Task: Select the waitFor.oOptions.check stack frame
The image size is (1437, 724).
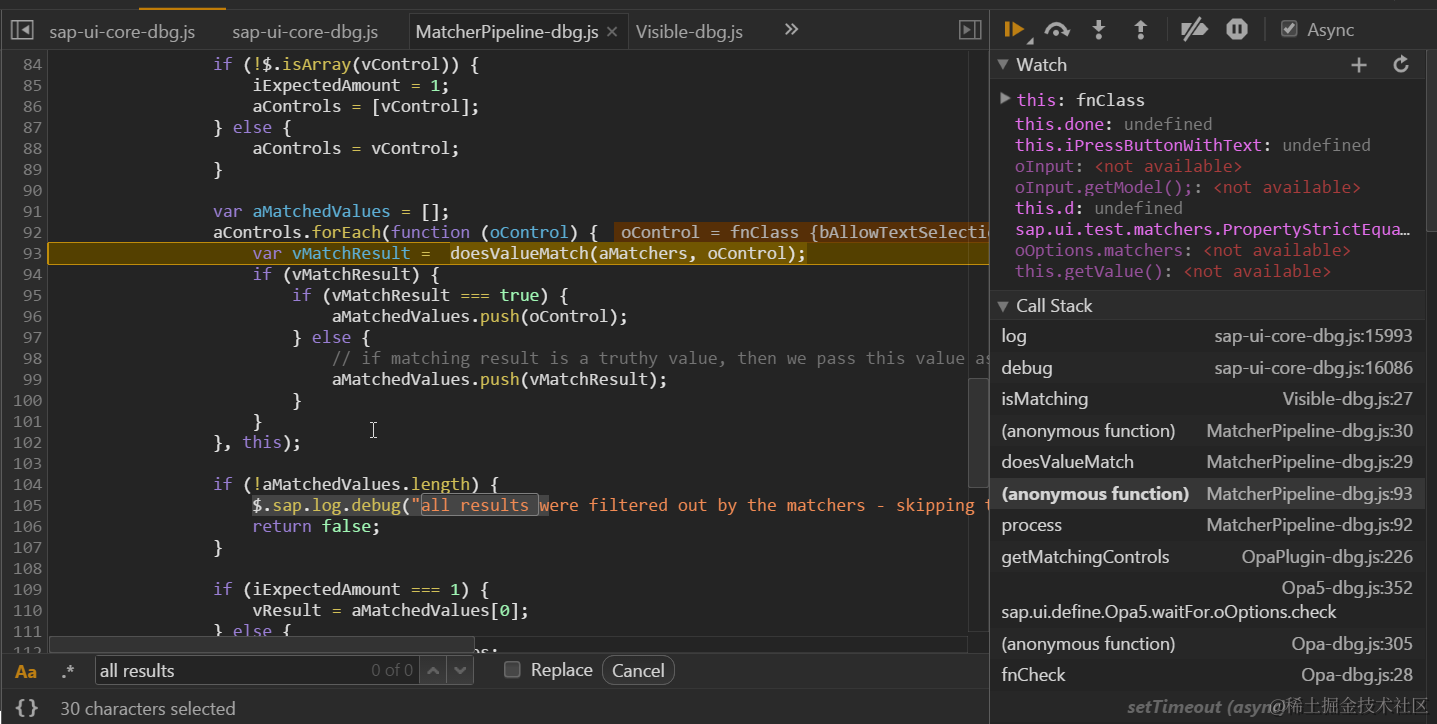Action: (1207, 600)
